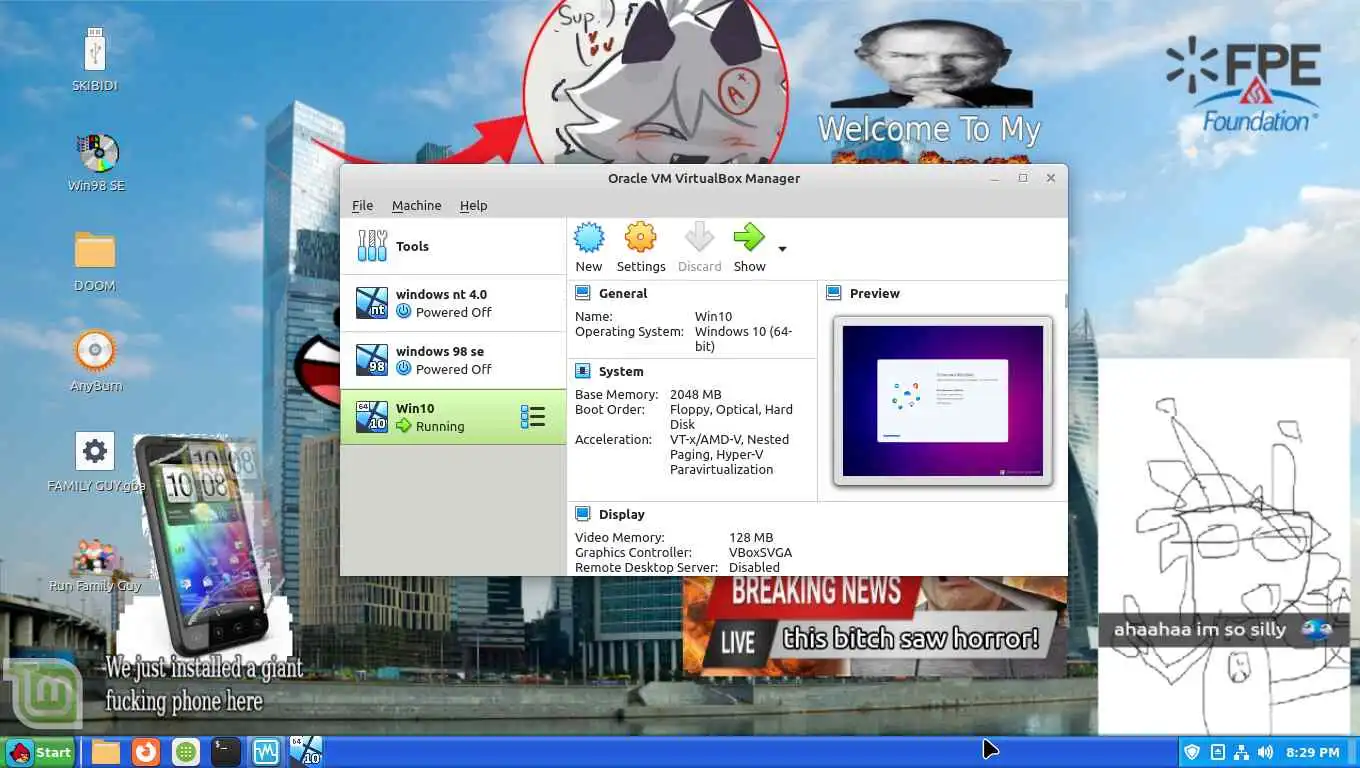
Task: Open the DOOM folder on desktop
Action: click(x=95, y=261)
